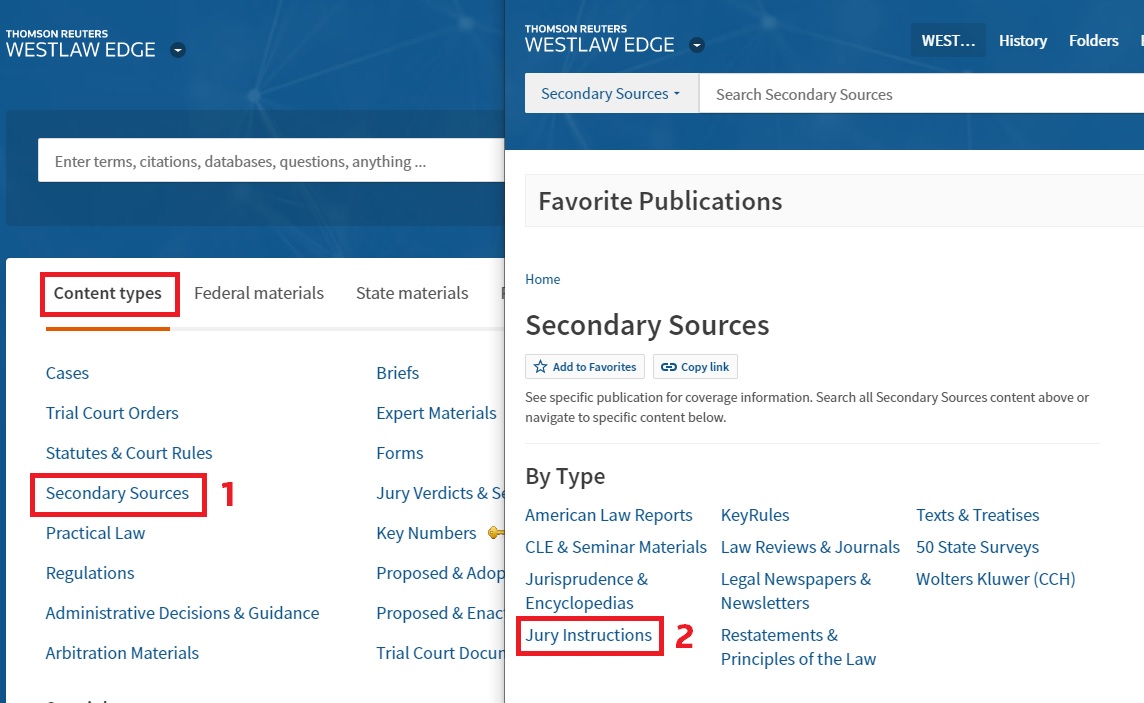This screenshot has width=1144, height=703.
Task: Open the State materials tab
Action: pos(412,293)
